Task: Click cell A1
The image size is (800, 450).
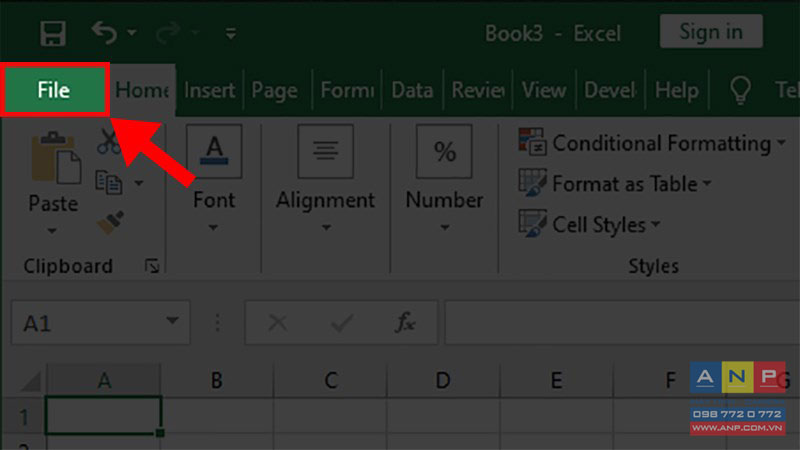Action: coord(104,415)
